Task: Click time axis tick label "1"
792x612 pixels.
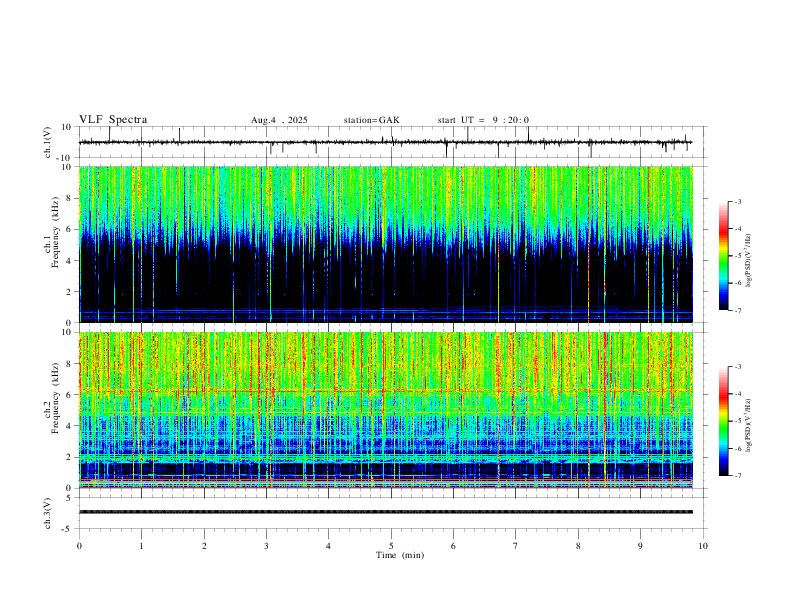Action: (142, 546)
